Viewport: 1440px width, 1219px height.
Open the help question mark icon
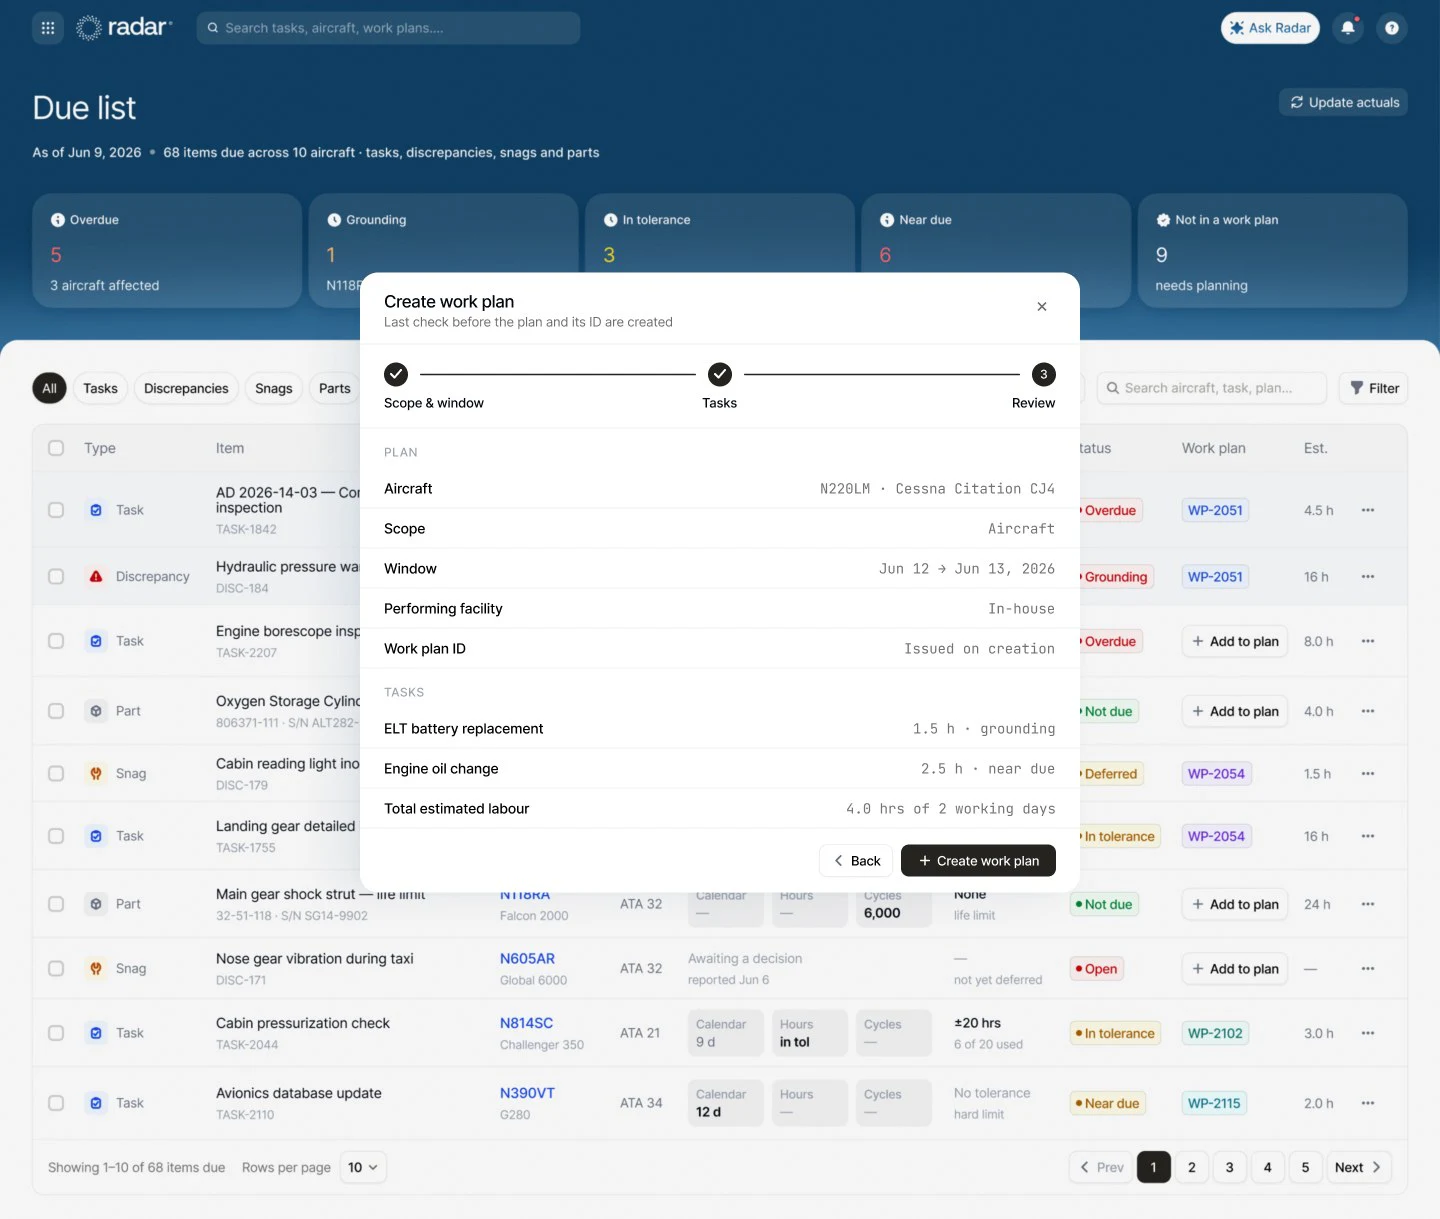pyautogui.click(x=1392, y=28)
